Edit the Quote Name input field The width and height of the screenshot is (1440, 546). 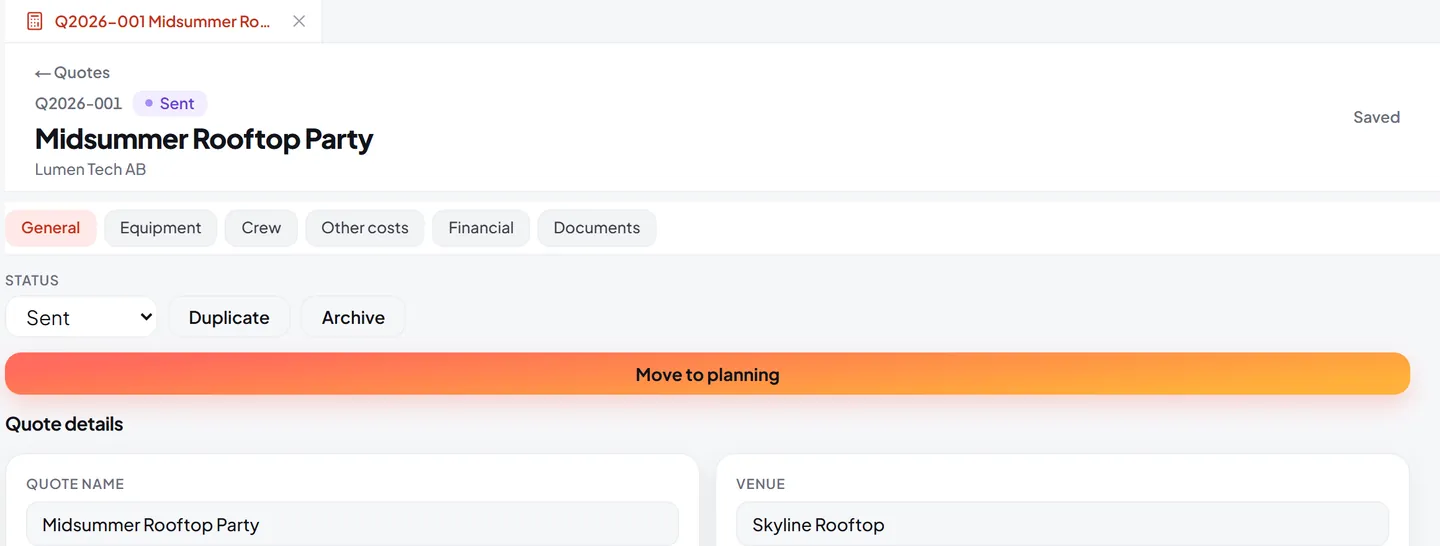click(353, 524)
